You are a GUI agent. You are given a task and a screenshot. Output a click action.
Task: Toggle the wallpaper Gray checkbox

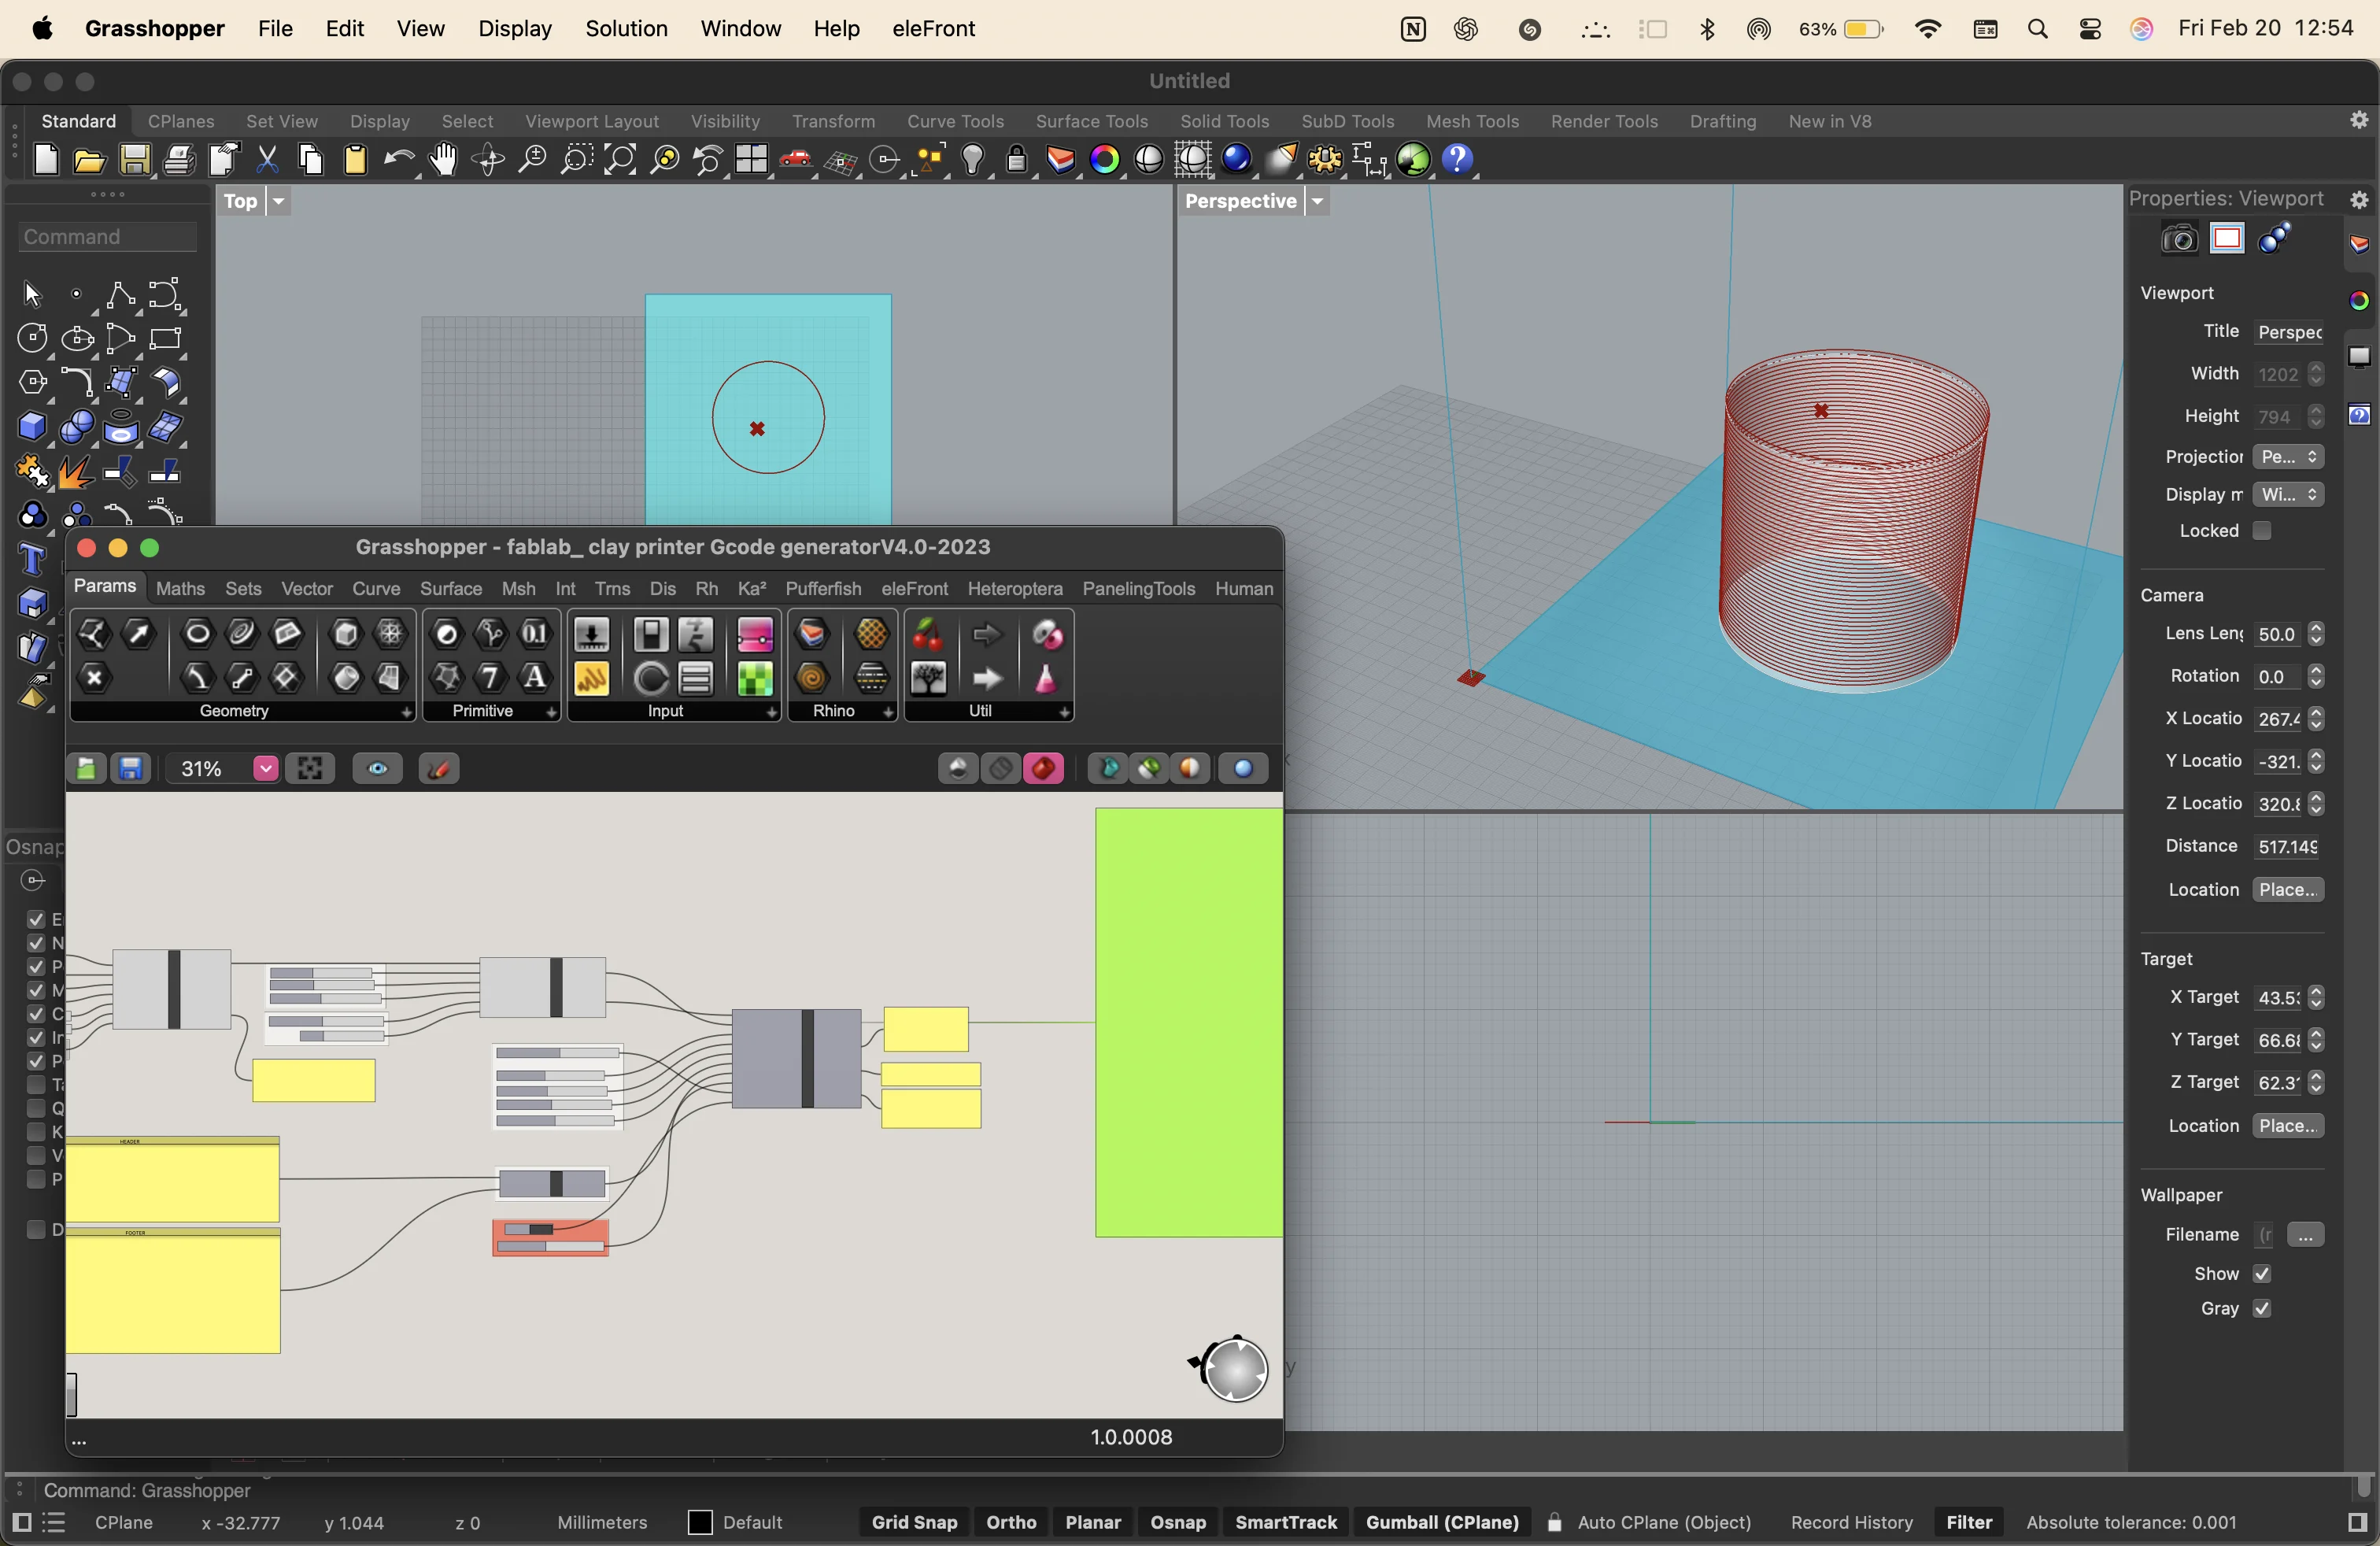pos(2262,1309)
